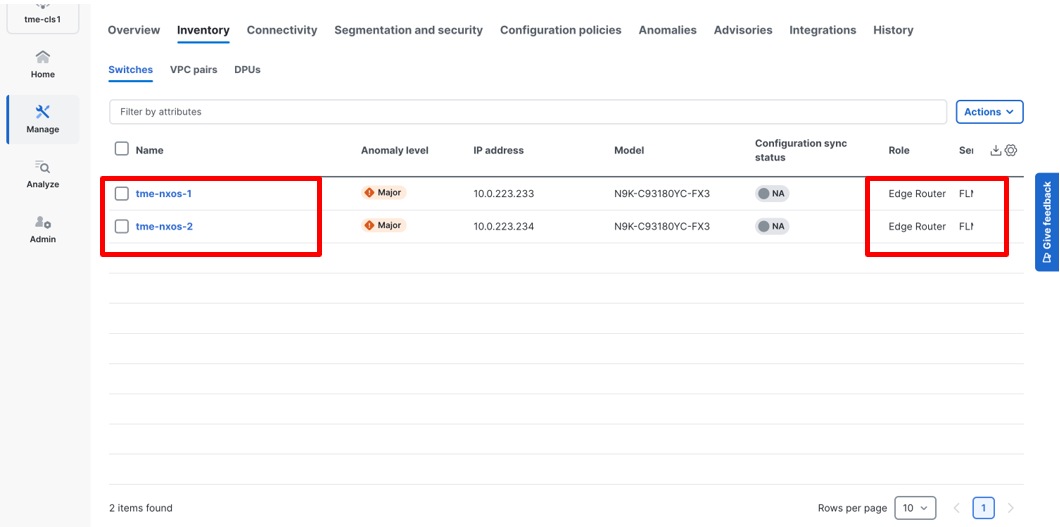Screen dimensions: 1060x527
Task: Click model cell of tme-nxos-2 row
Action: pyautogui.click(x=662, y=226)
